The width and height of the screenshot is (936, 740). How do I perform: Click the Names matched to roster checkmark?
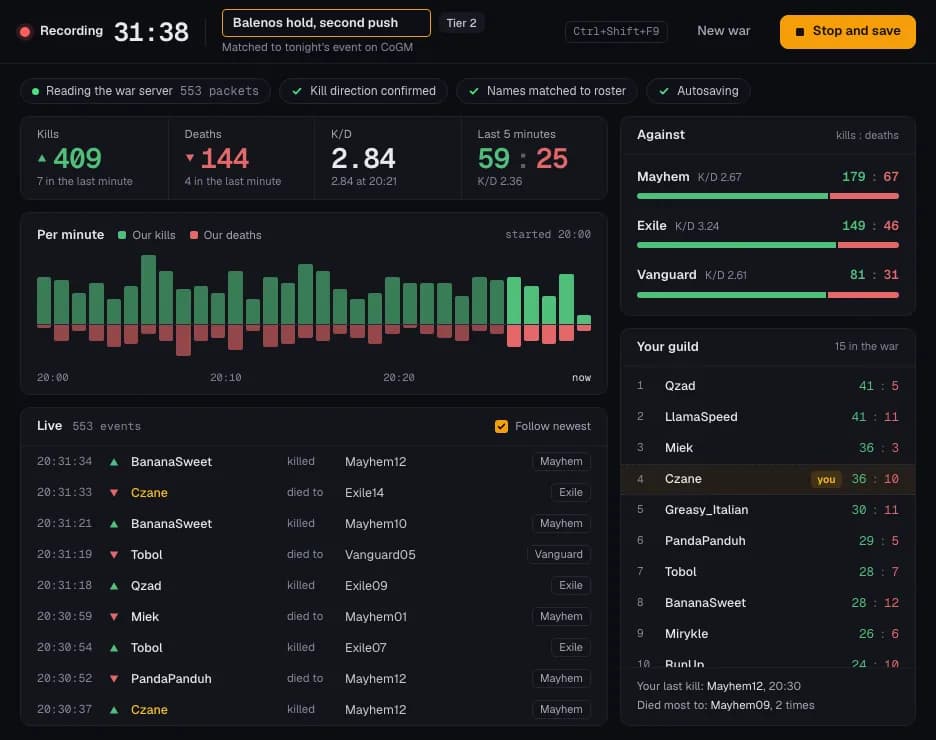(474, 91)
